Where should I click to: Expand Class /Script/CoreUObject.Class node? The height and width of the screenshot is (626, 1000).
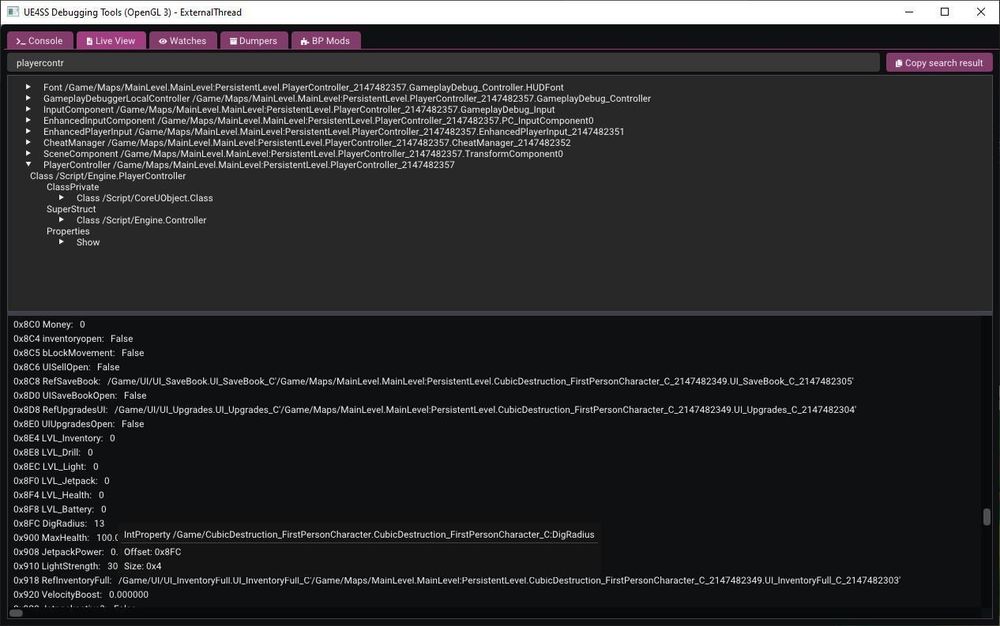(61, 198)
